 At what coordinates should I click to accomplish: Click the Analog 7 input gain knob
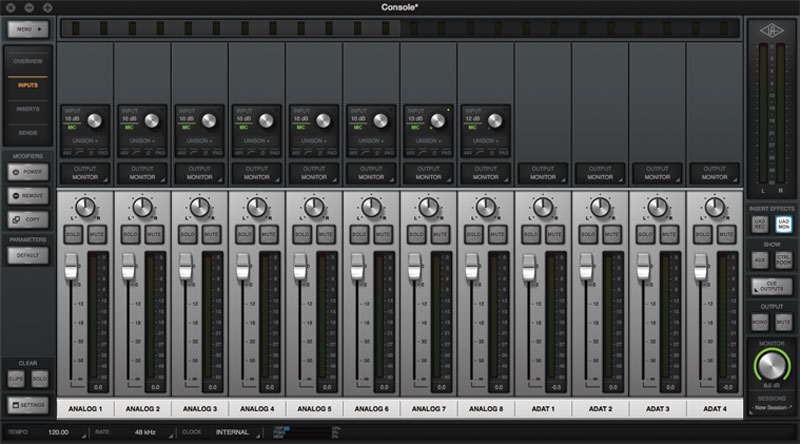click(x=438, y=121)
